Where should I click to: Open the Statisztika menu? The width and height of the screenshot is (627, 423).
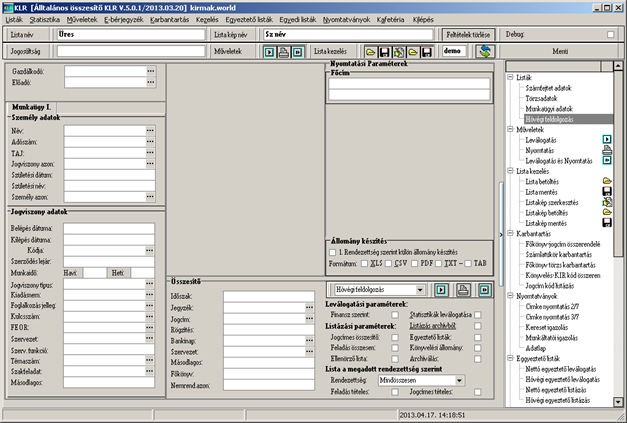45,20
